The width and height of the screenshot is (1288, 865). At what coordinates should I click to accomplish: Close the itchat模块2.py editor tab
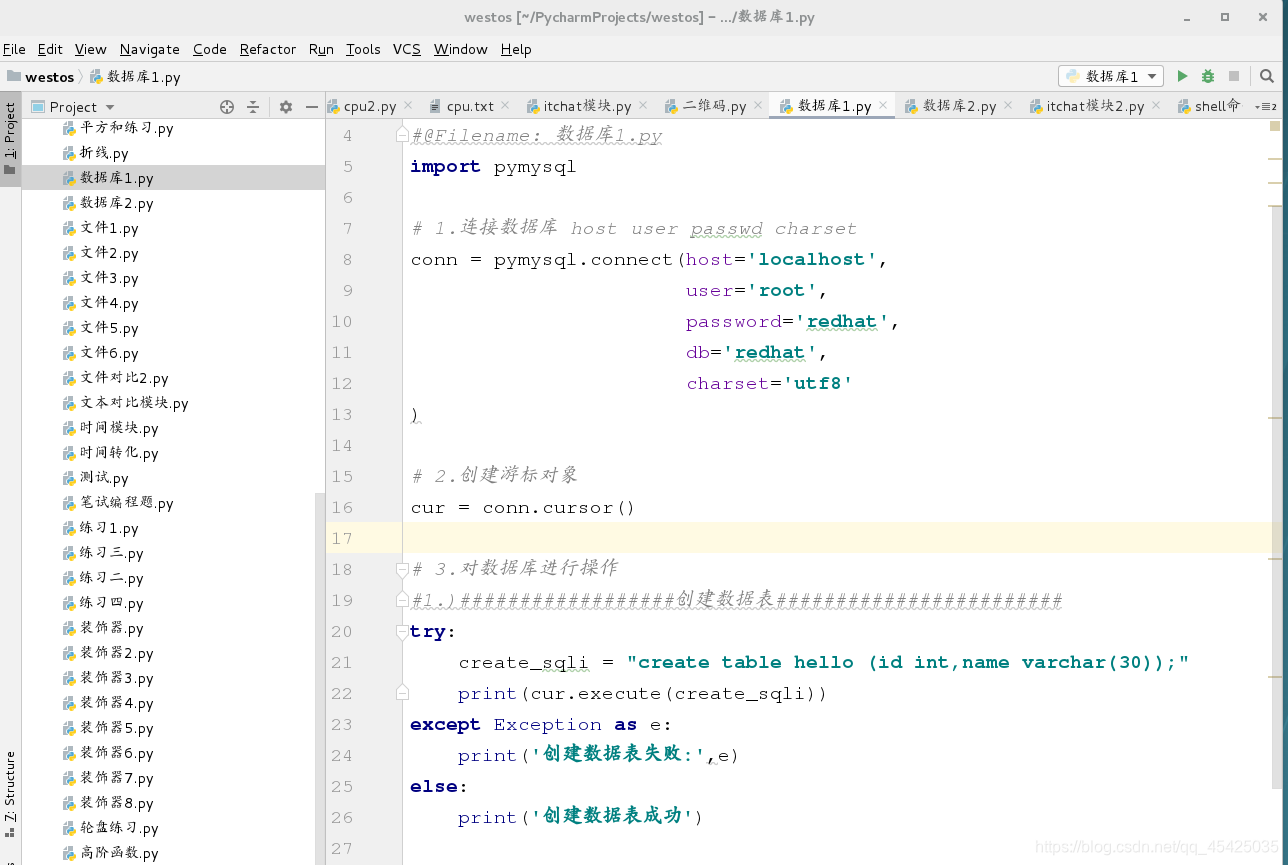coord(1156,105)
